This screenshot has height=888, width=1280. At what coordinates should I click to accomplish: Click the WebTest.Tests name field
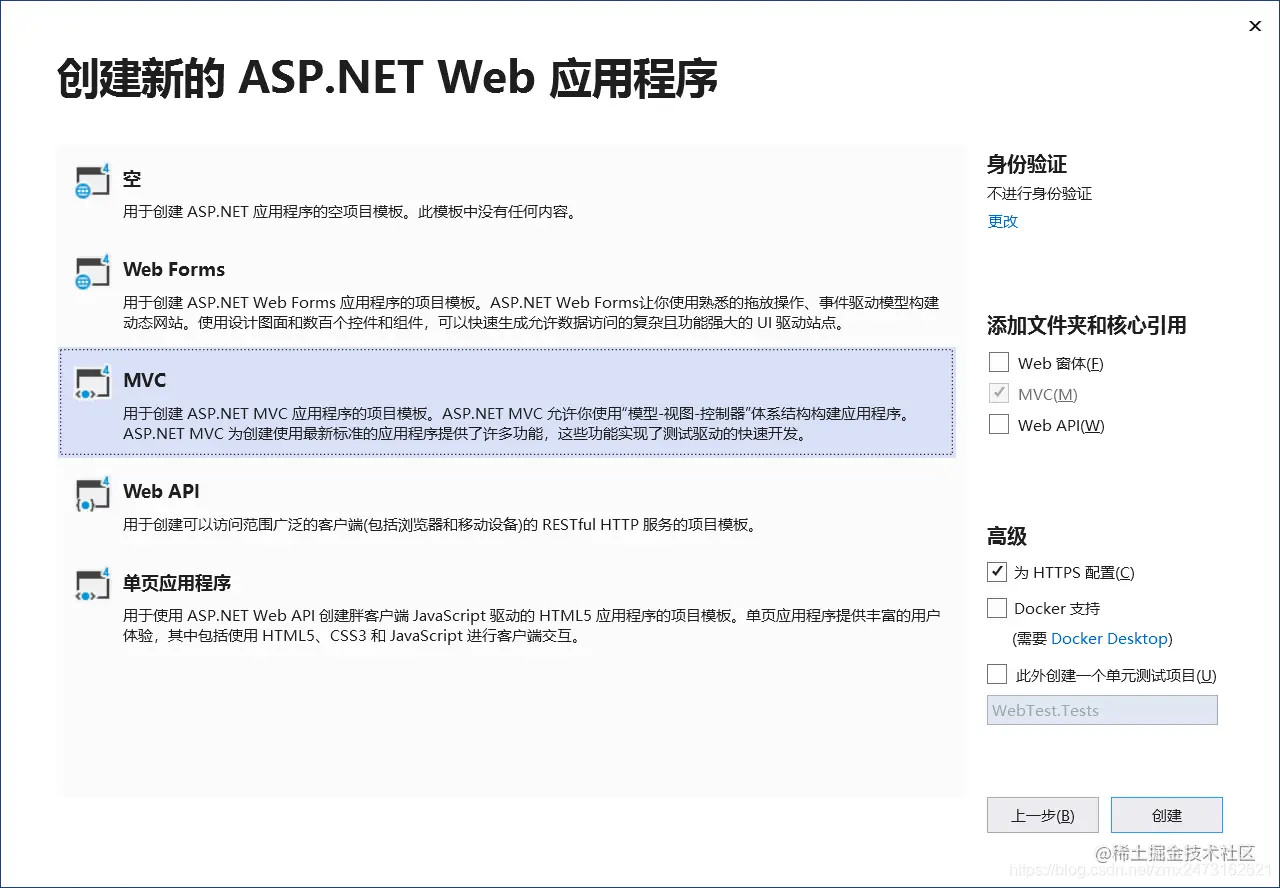pos(1102,710)
